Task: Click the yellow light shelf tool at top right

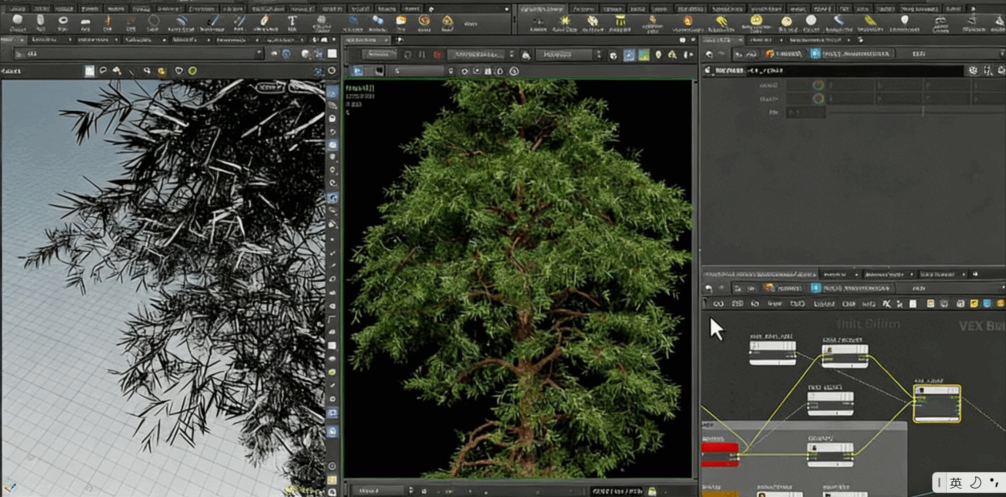Action: click(x=564, y=21)
